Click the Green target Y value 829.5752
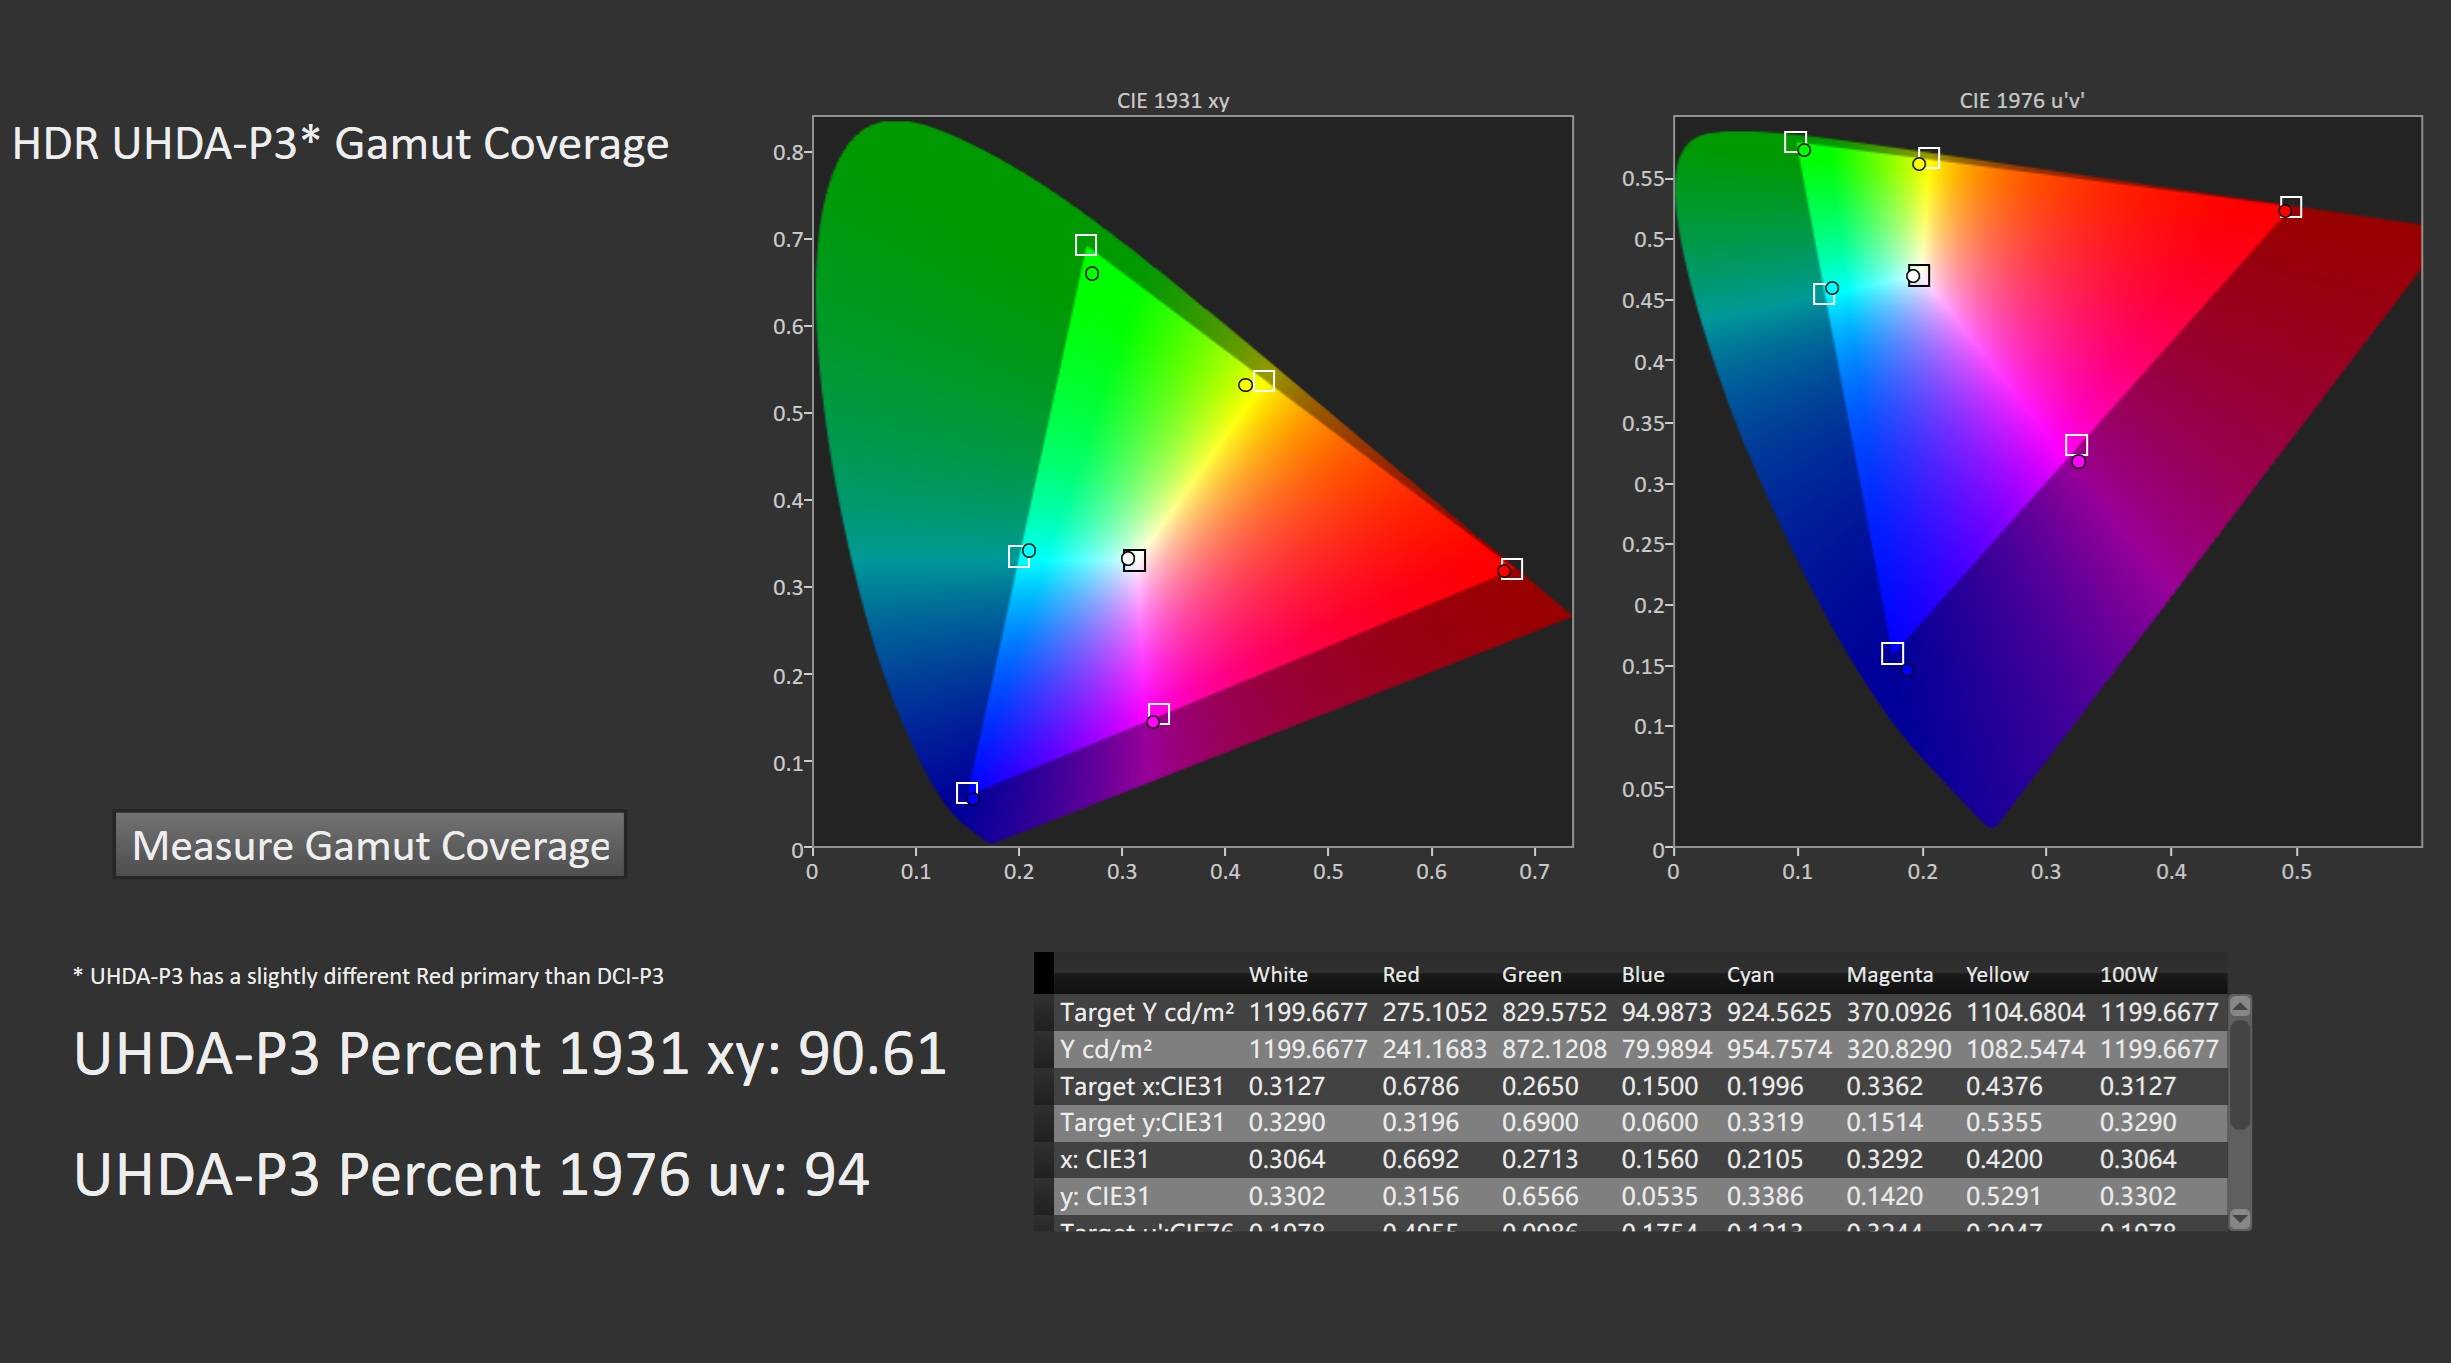Image resolution: width=2451 pixels, height=1363 pixels. click(x=1553, y=1012)
